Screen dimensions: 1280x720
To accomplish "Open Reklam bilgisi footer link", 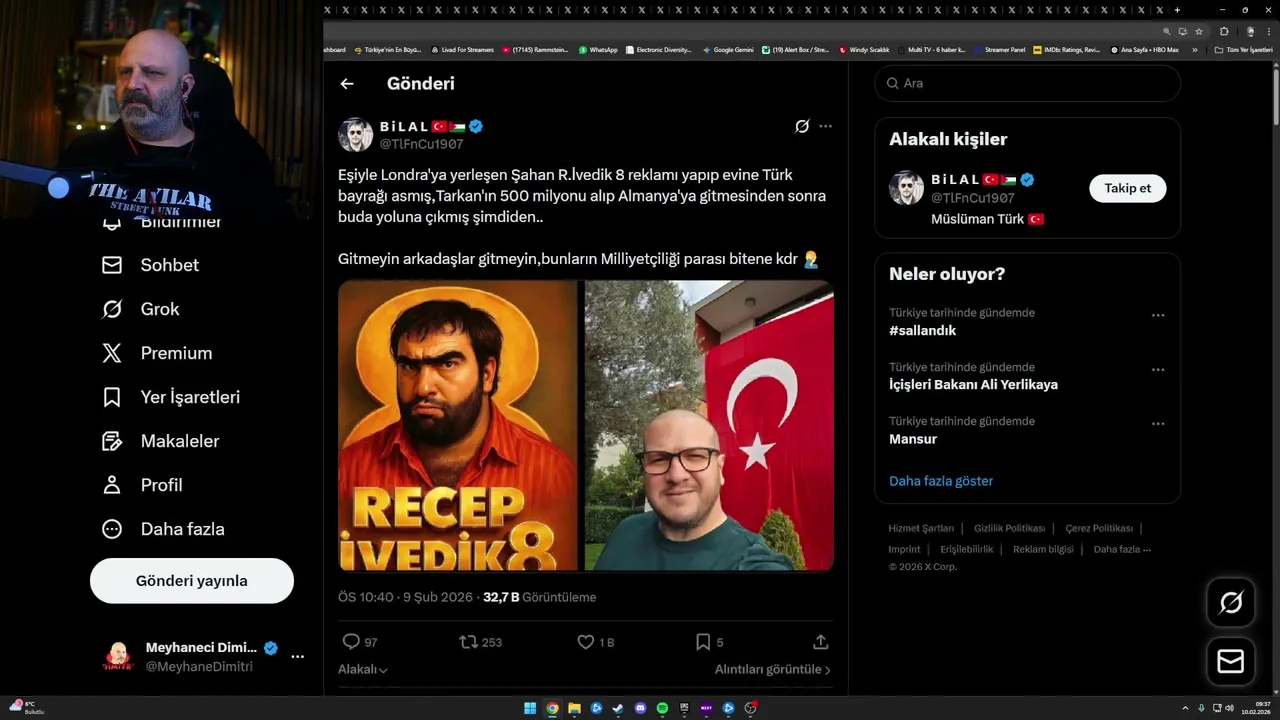I will tap(1043, 549).
